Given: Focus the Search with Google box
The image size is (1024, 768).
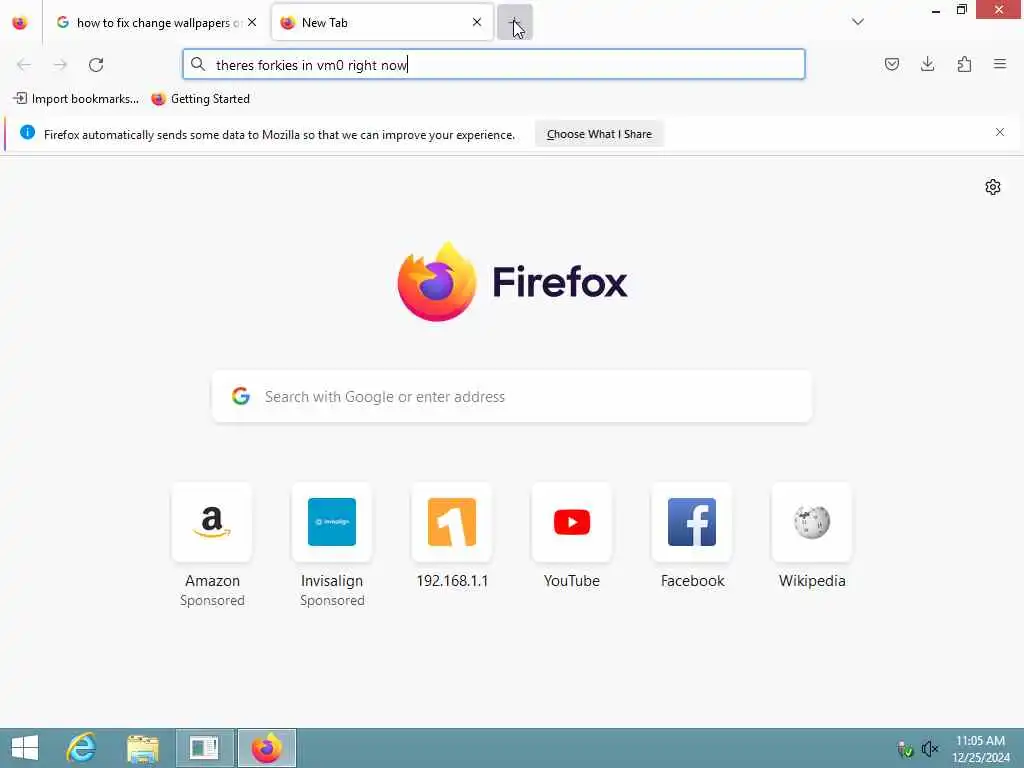Looking at the screenshot, I should pos(512,396).
